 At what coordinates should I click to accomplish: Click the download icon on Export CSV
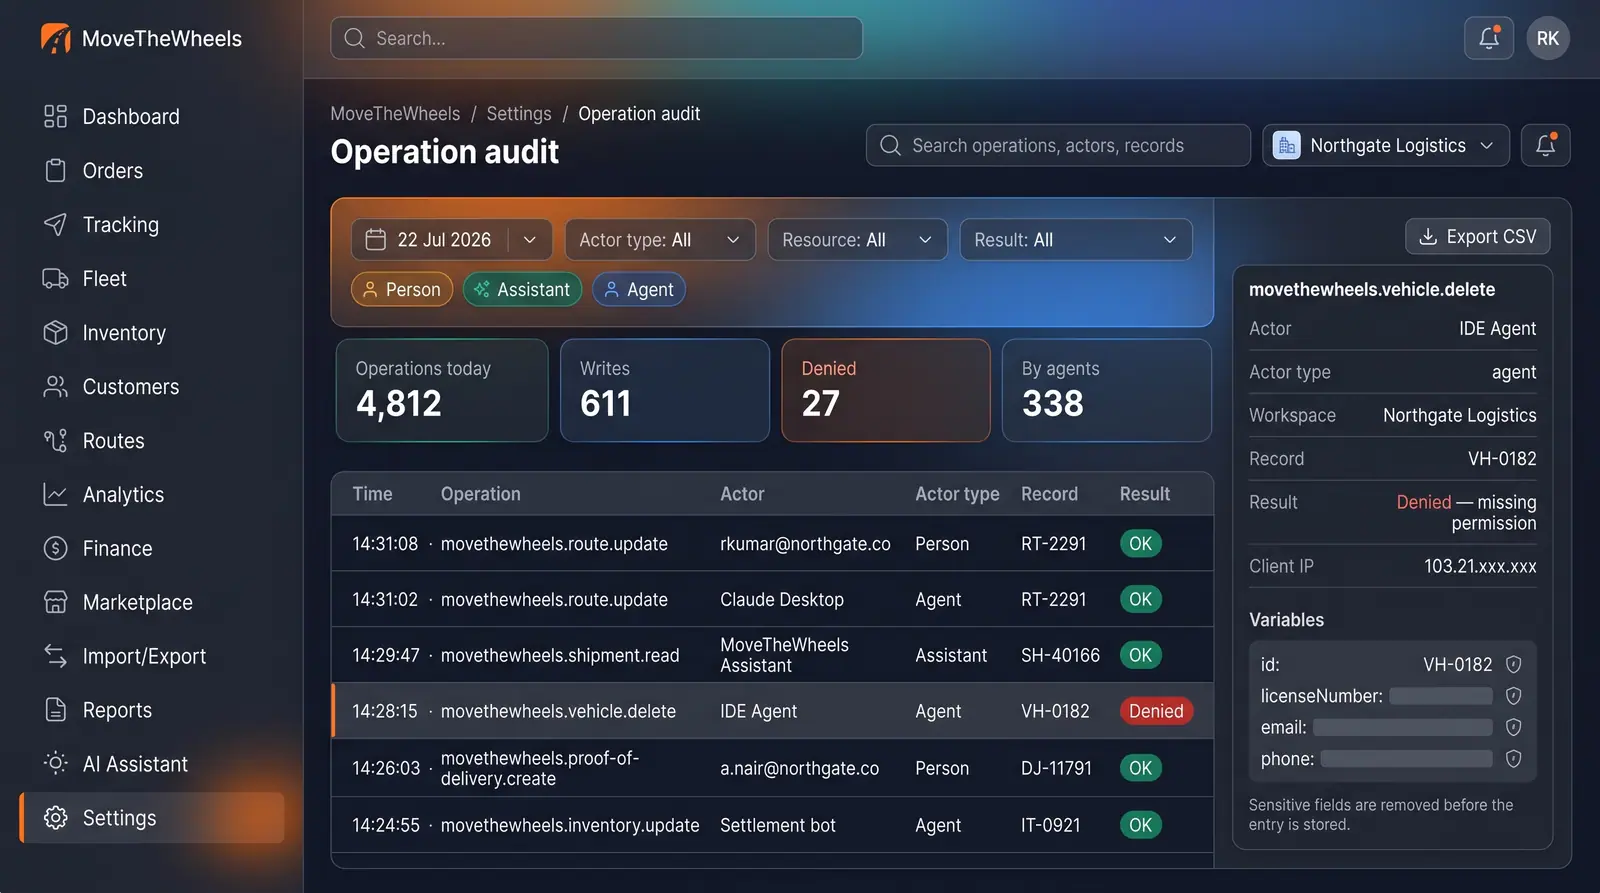1428,237
